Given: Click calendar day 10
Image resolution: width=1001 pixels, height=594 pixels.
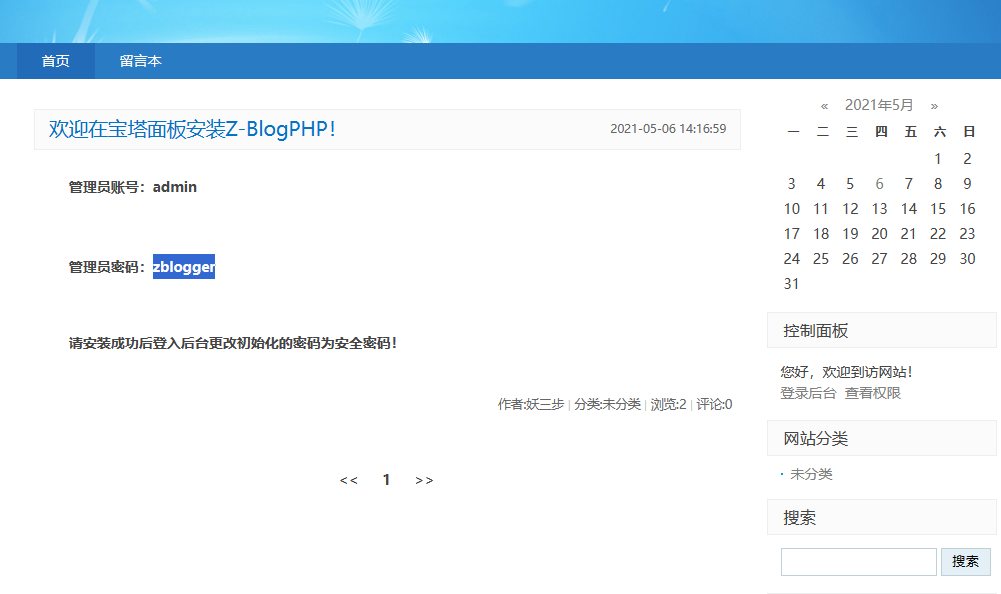Looking at the screenshot, I should click(792, 209).
